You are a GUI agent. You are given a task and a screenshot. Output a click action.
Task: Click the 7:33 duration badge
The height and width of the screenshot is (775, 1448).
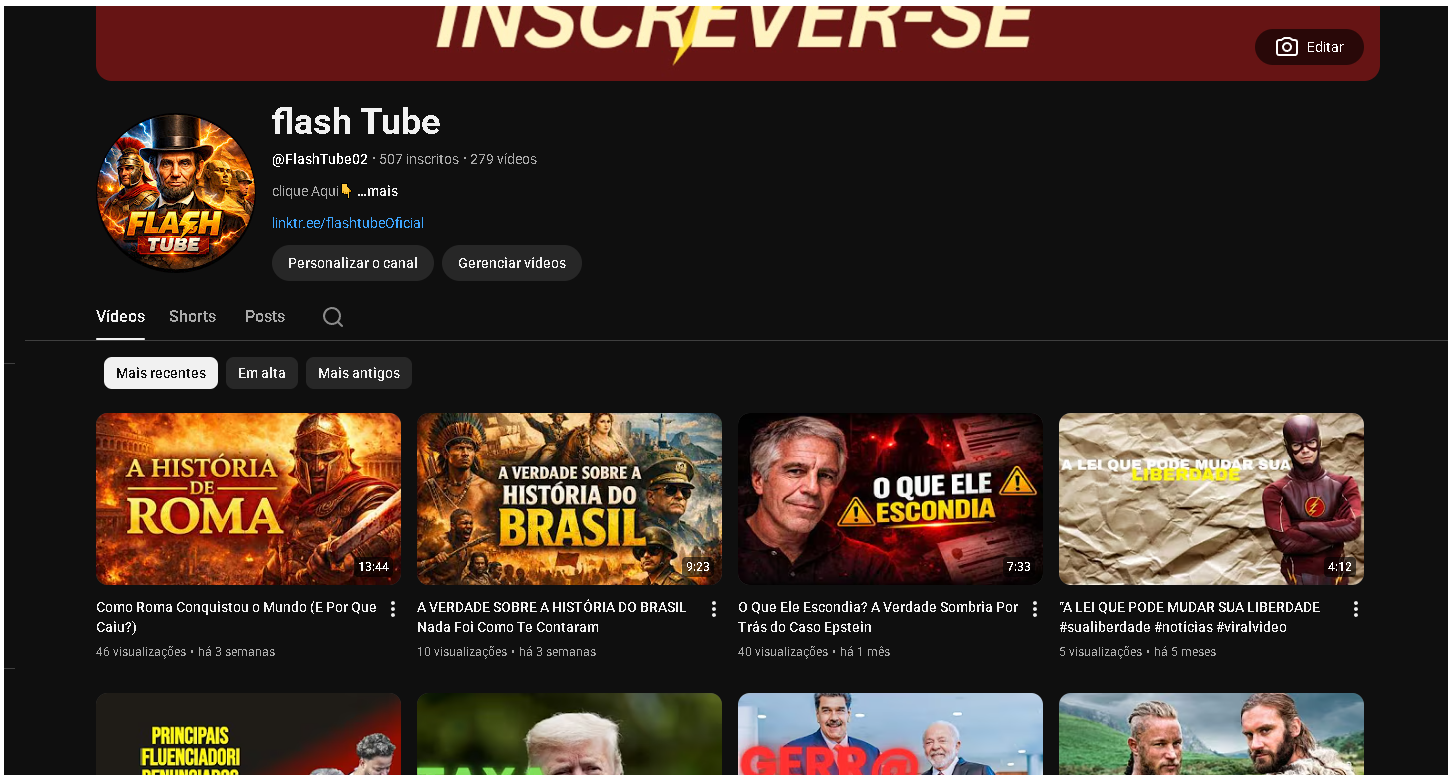pyautogui.click(x=1018, y=567)
